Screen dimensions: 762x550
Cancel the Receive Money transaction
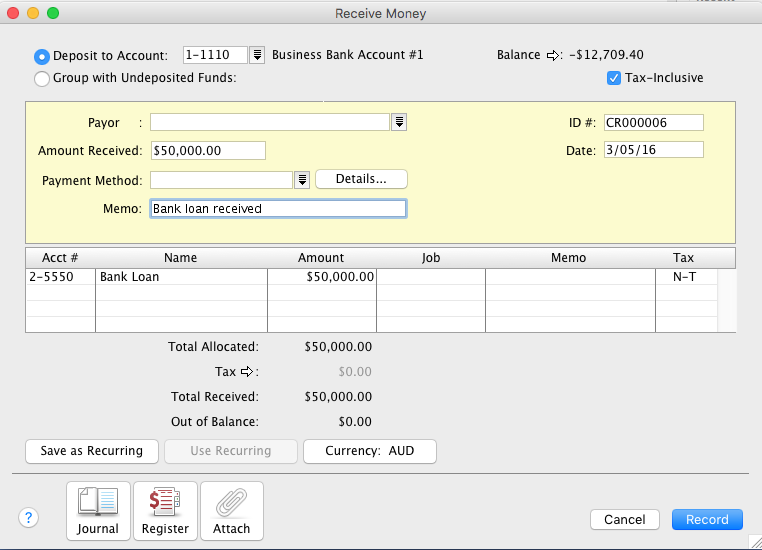point(625,520)
